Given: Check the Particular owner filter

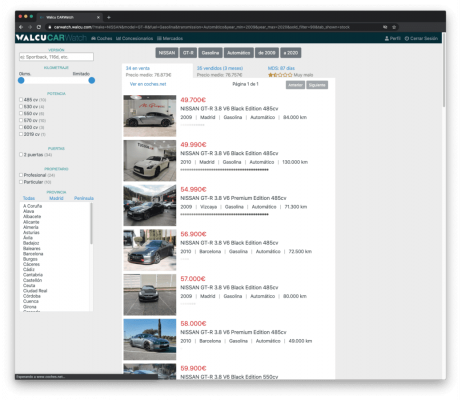Looking at the screenshot, I should pos(21,182).
